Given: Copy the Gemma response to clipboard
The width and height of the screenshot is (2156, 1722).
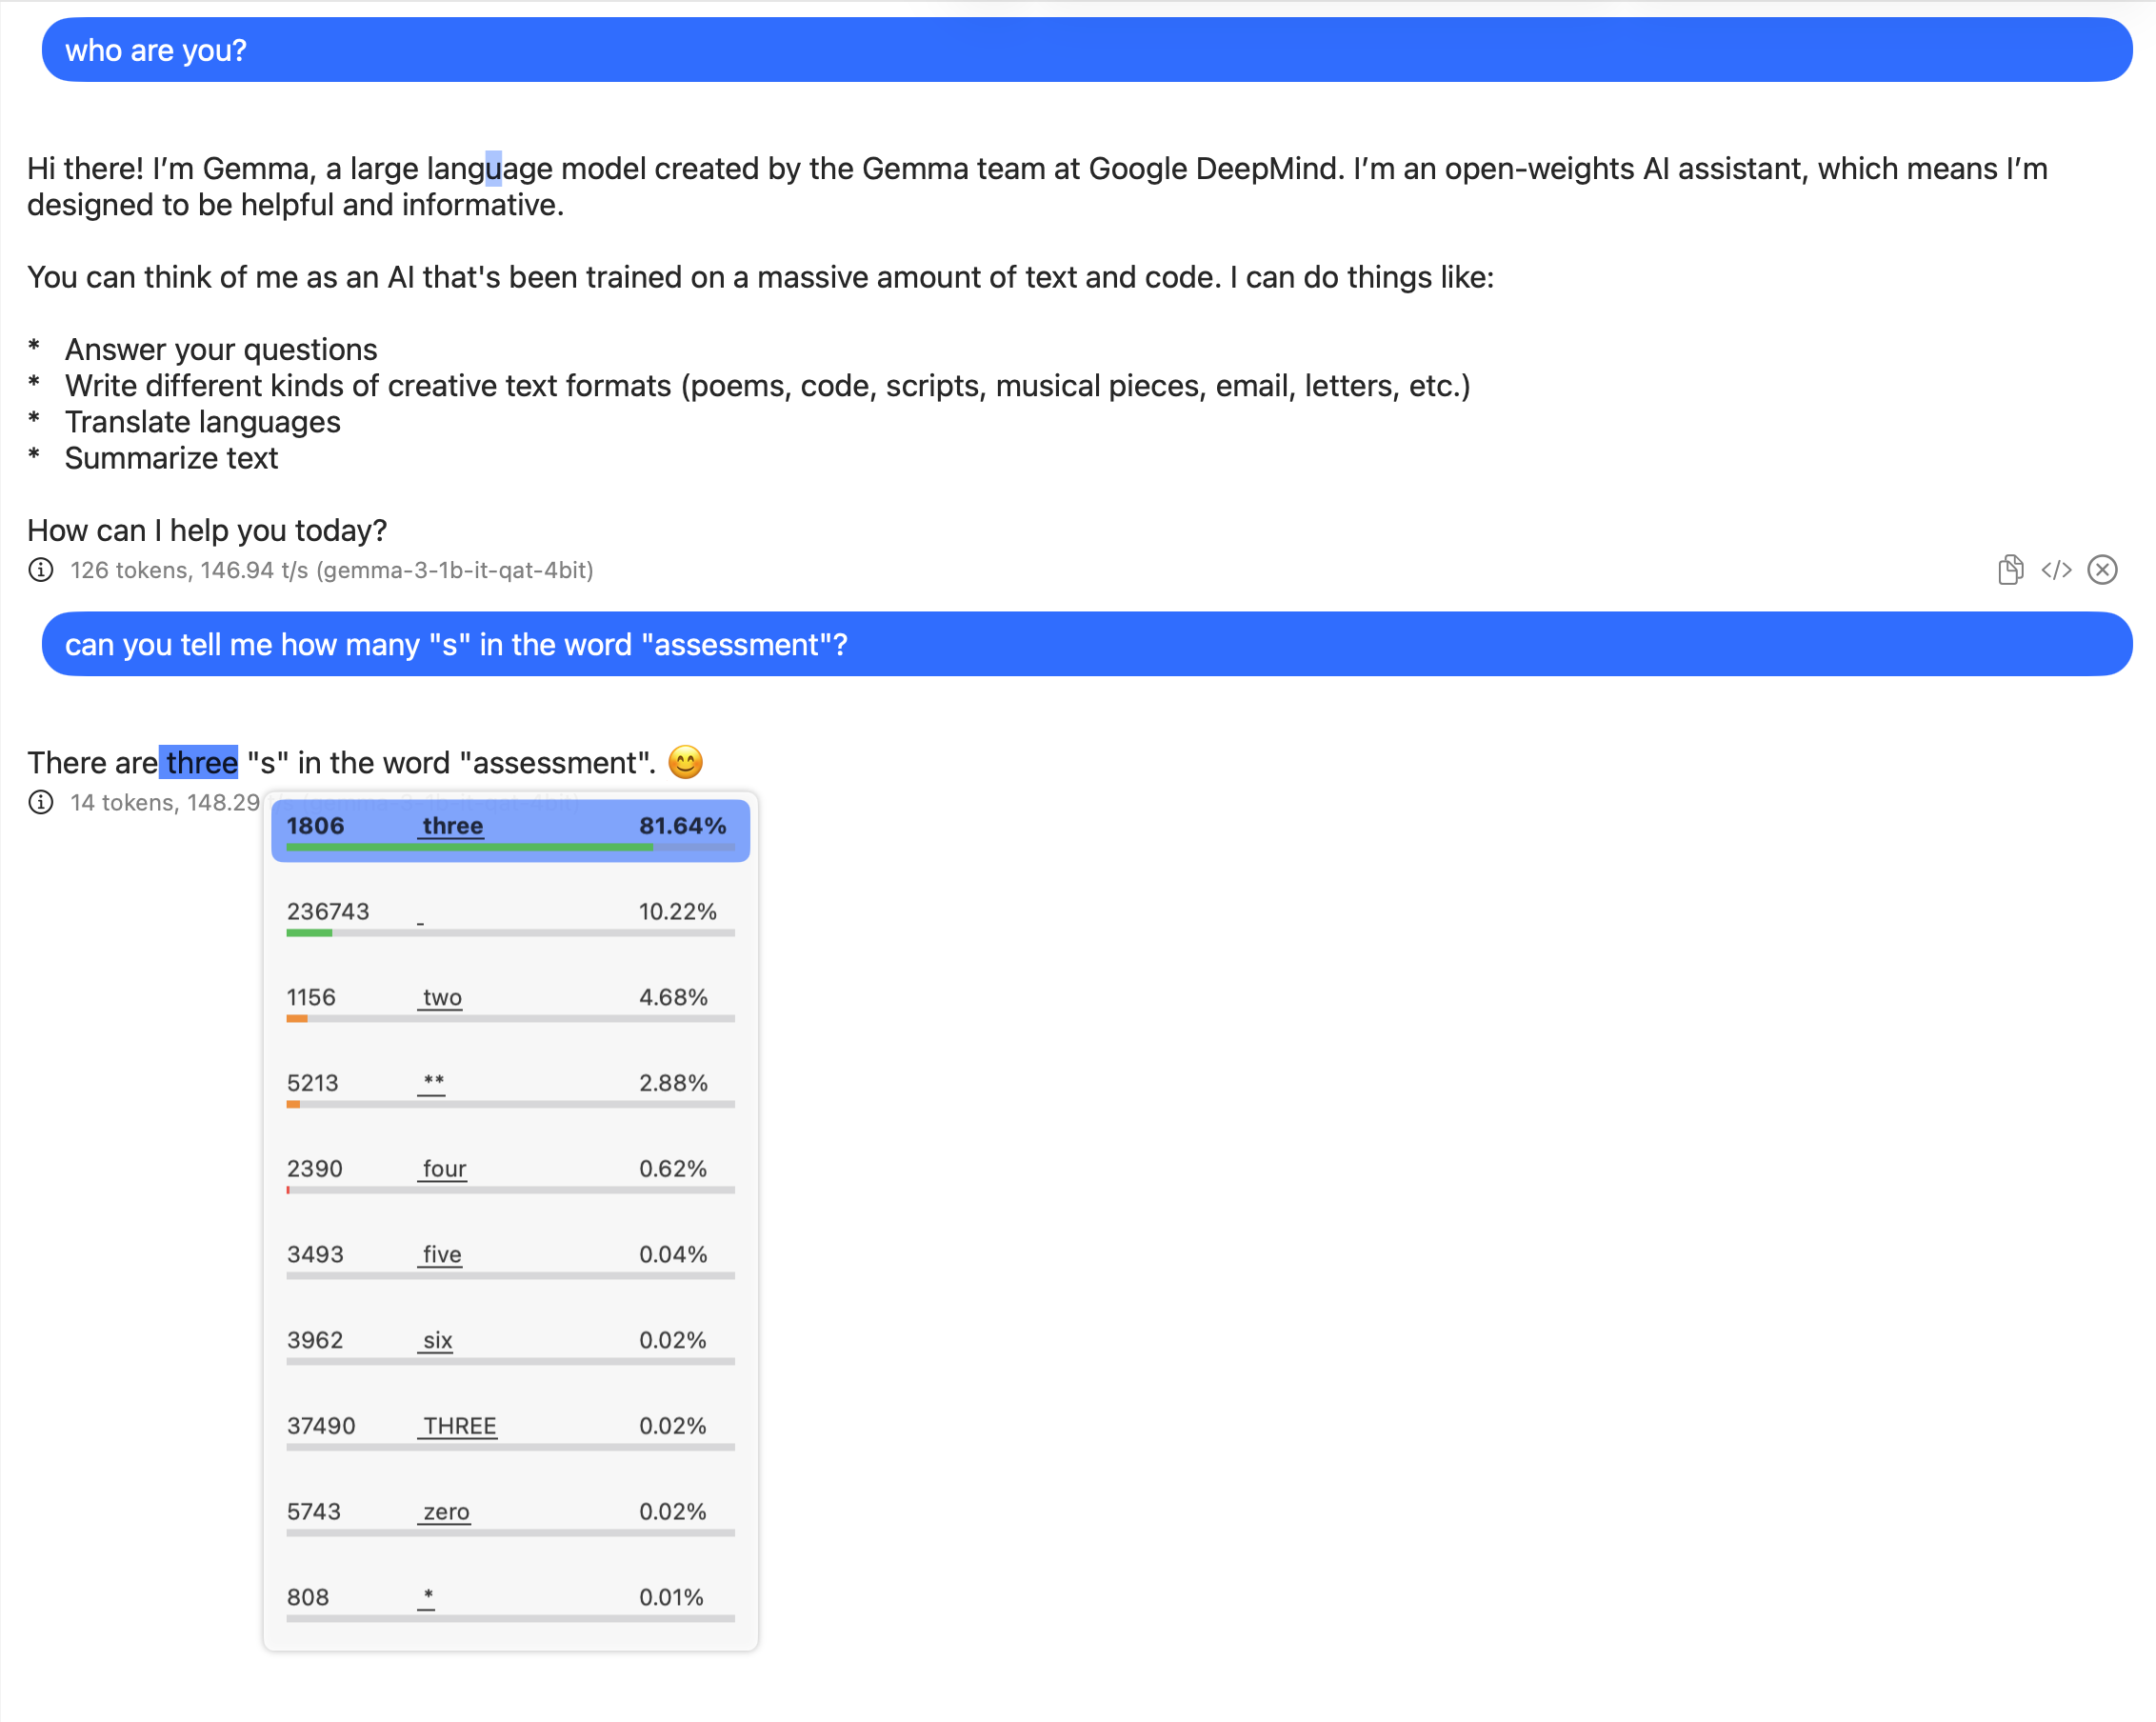Looking at the screenshot, I should (x=2010, y=570).
